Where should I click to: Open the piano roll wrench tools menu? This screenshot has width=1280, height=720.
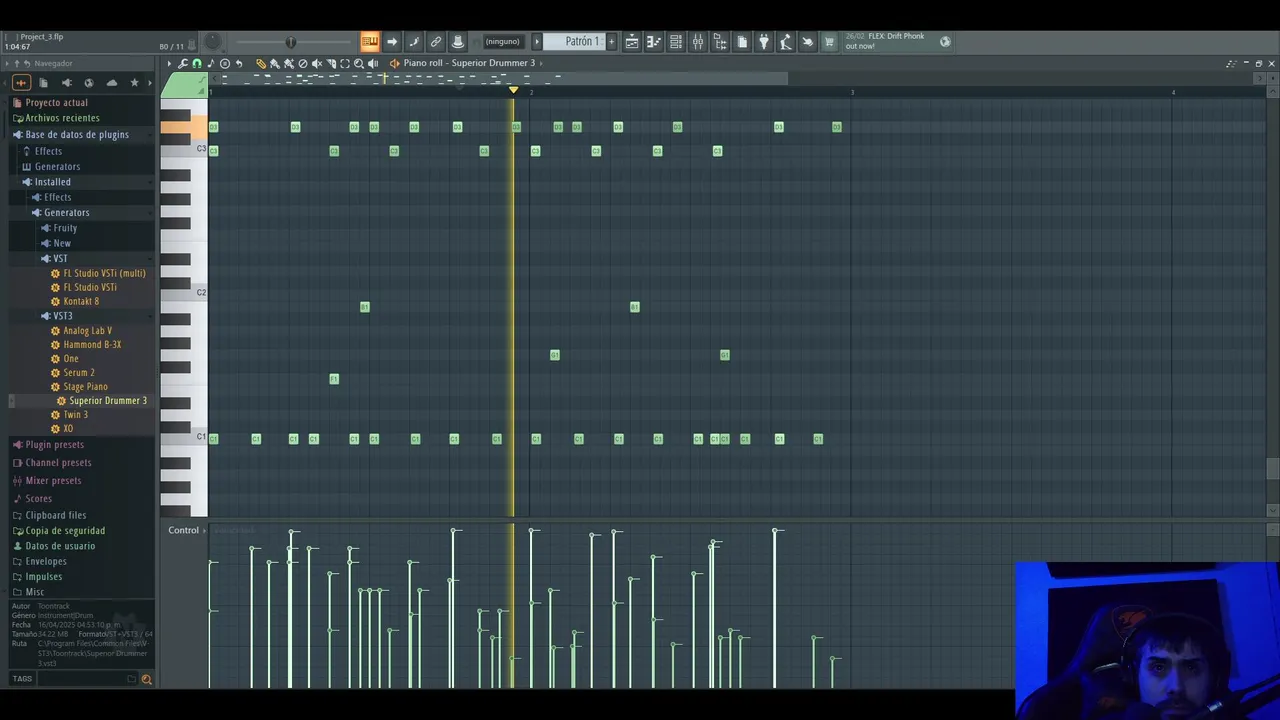coord(183,63)
